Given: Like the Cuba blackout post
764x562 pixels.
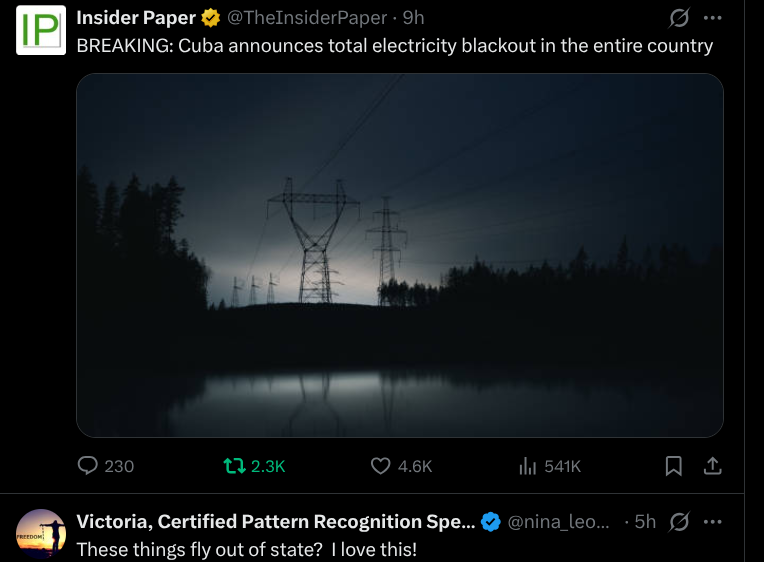Looking at the screenshot, I should tap(381, 466).
